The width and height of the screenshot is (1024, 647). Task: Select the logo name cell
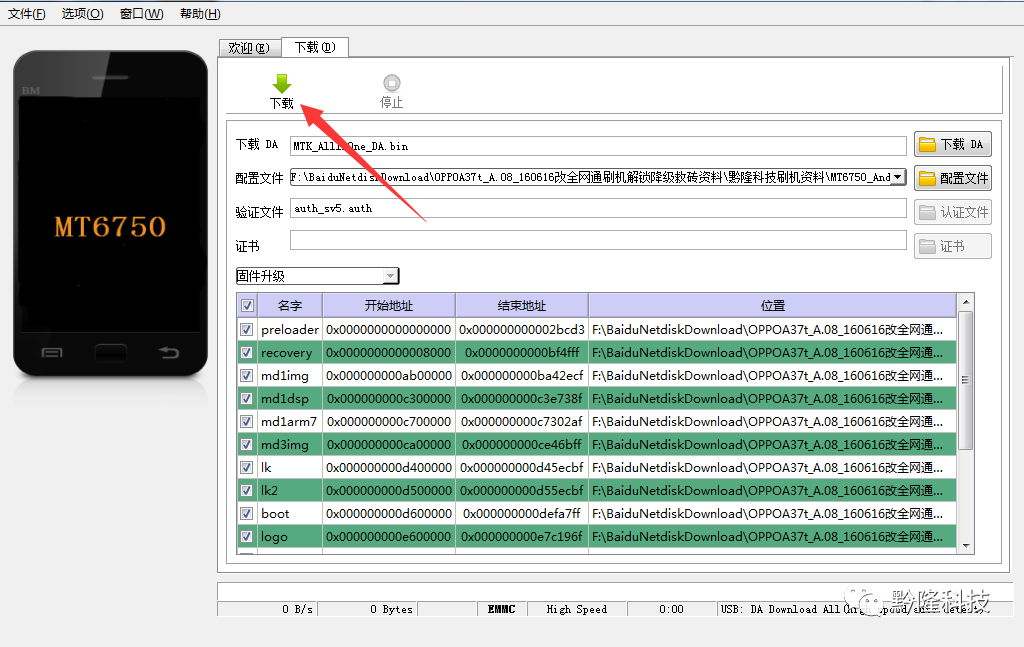[x=290, y=537]
